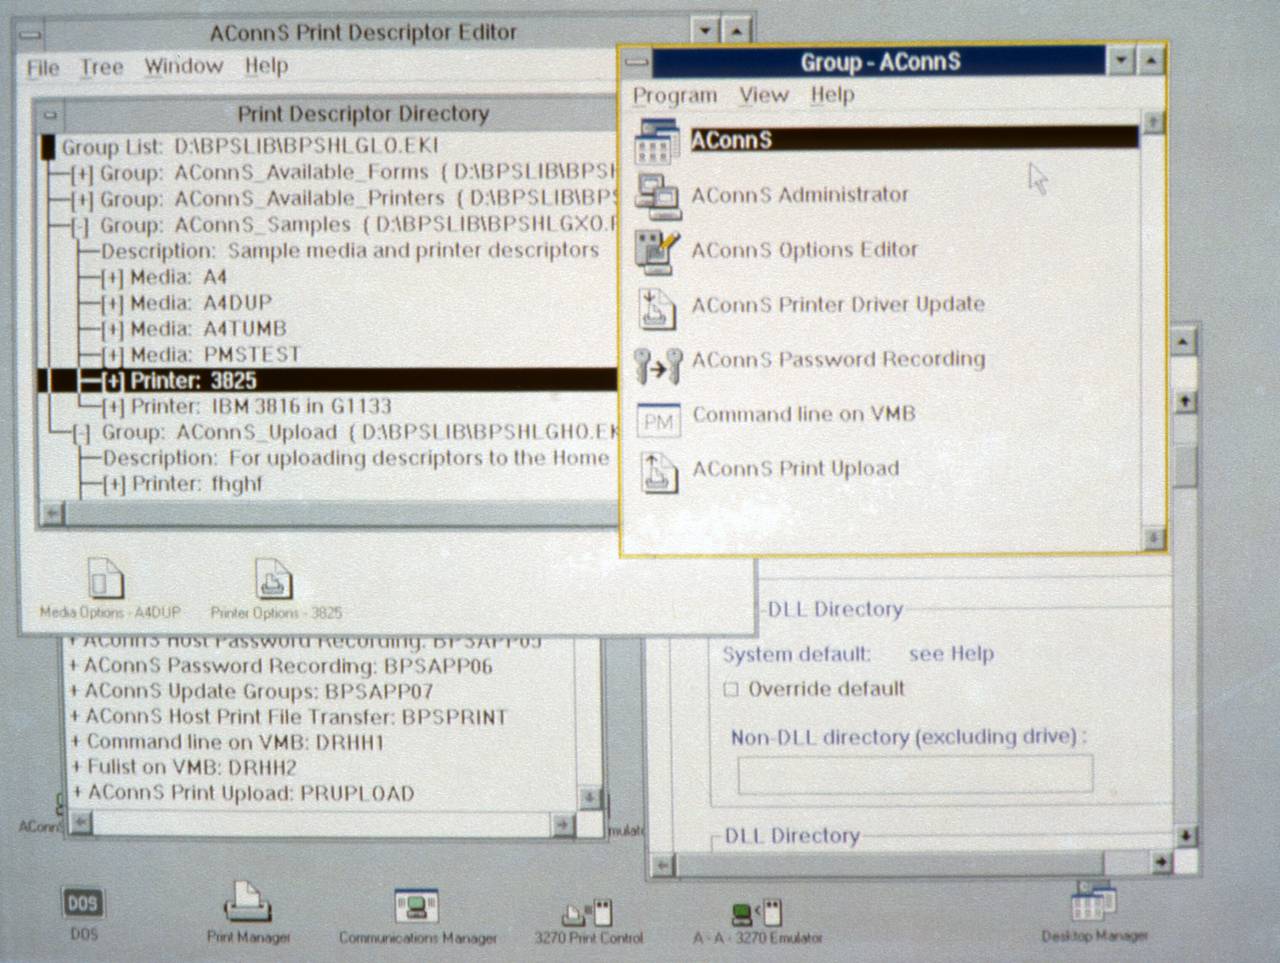This screenshot has width=1280, height=963.
Task: Open AConnS Print Upload program
Action: pos(657,471)
